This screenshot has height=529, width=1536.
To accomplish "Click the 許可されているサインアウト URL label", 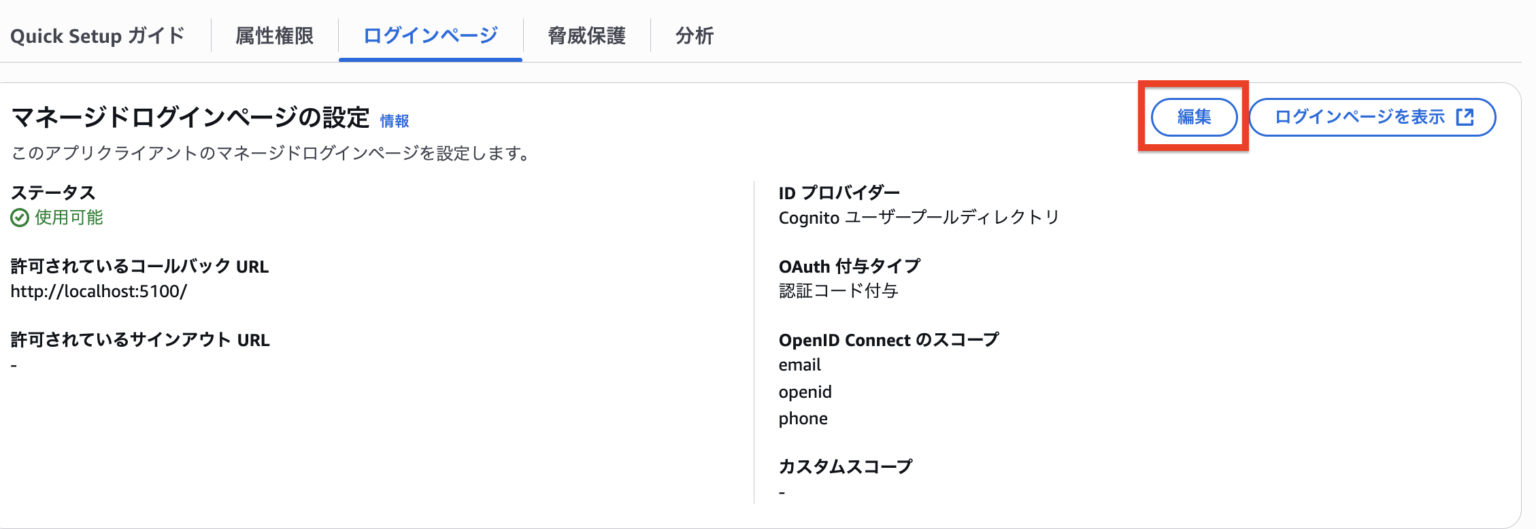I will (140, 340).
